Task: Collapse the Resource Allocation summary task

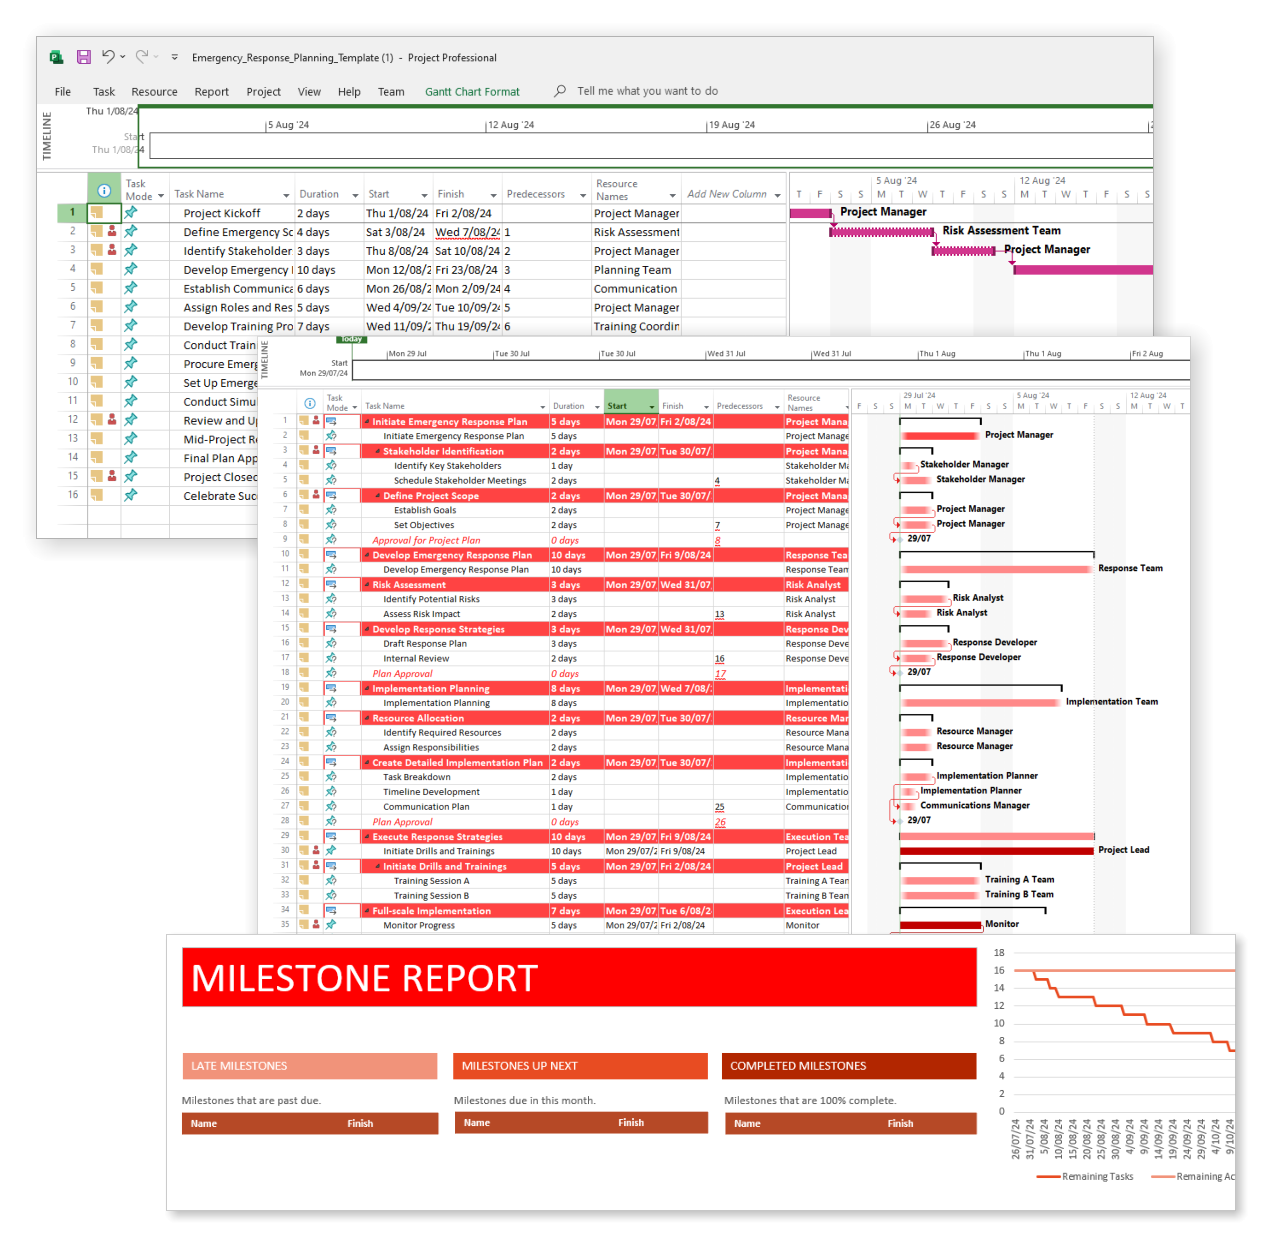Action: (x=367, y=718)
